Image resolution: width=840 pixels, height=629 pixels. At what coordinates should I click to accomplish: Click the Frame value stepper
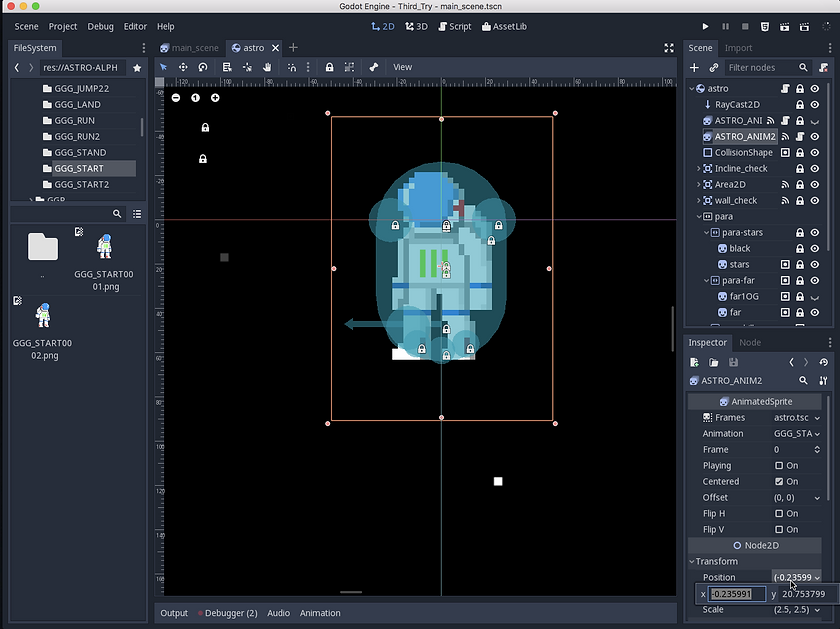(x=817, y=450)
